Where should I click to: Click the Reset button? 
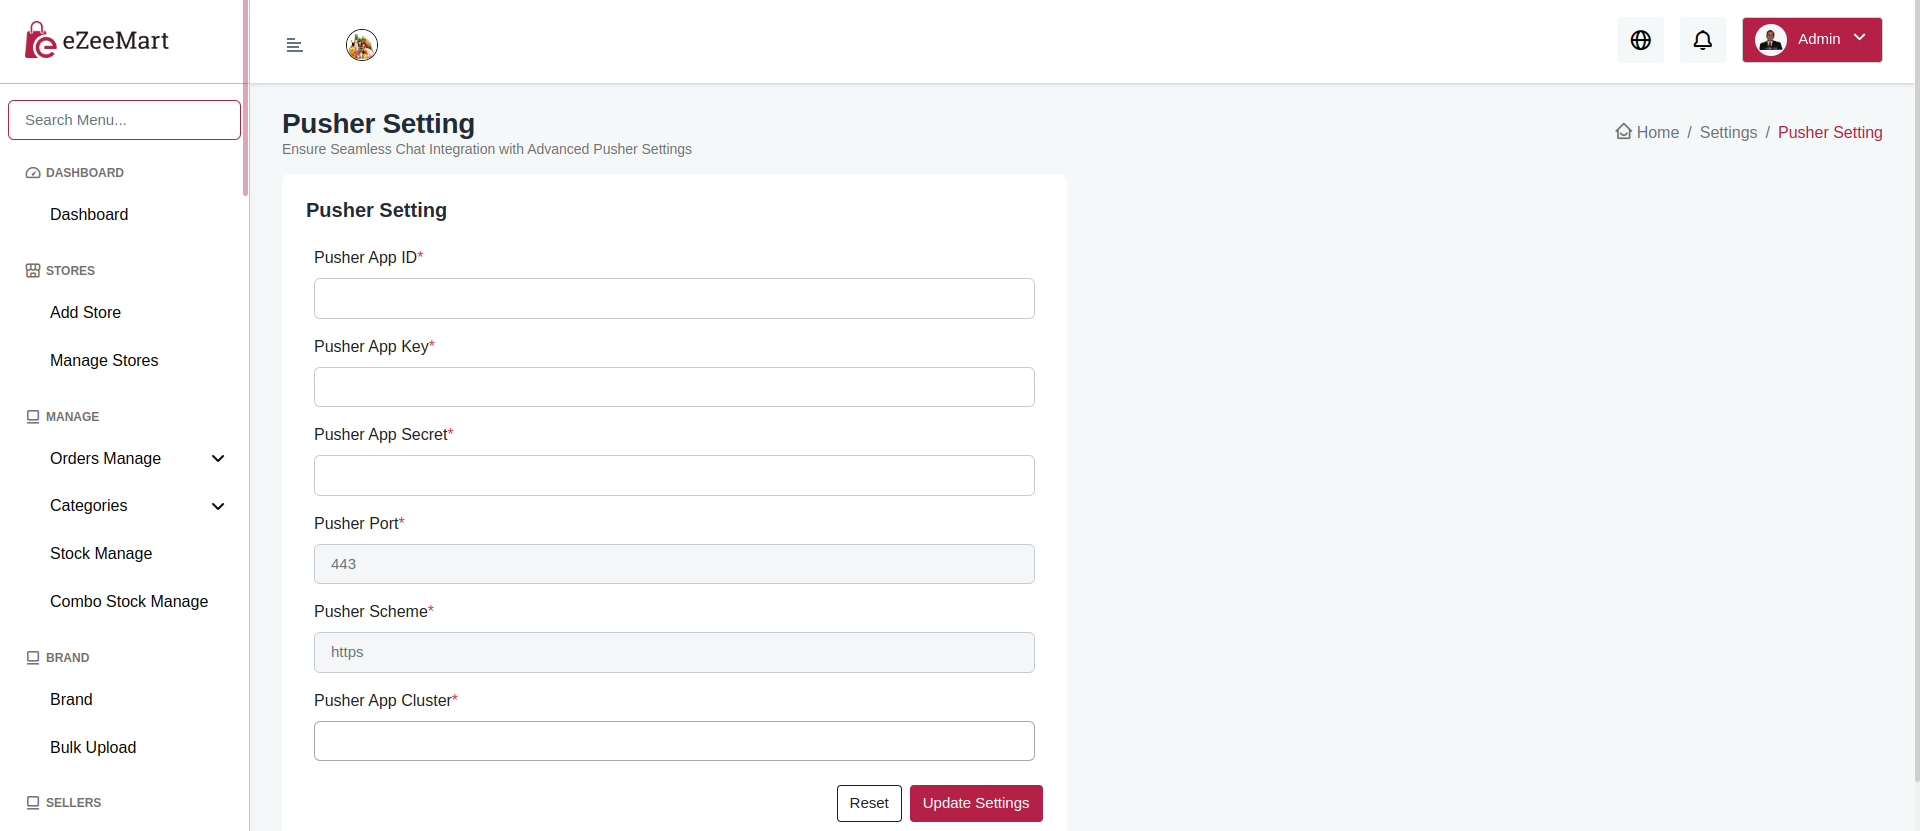coord(869,803)
